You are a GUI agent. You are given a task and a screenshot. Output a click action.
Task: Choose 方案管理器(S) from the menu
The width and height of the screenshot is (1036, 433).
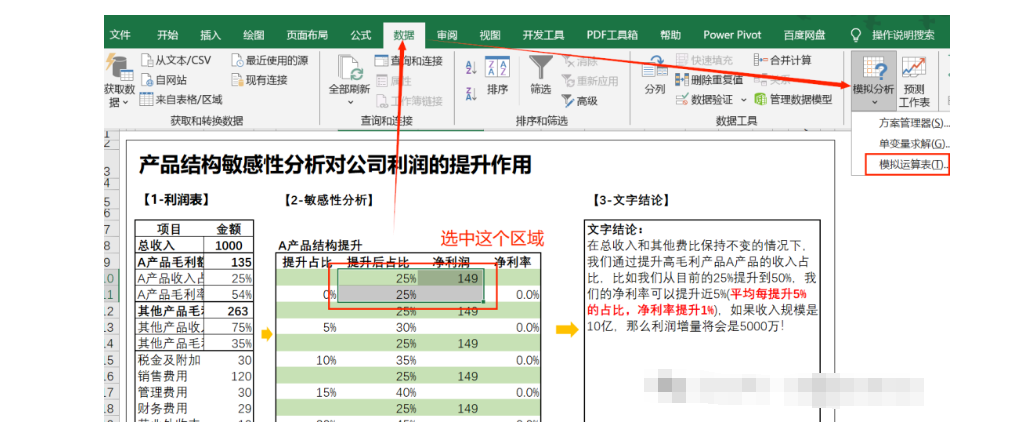(x=914, y=124)
